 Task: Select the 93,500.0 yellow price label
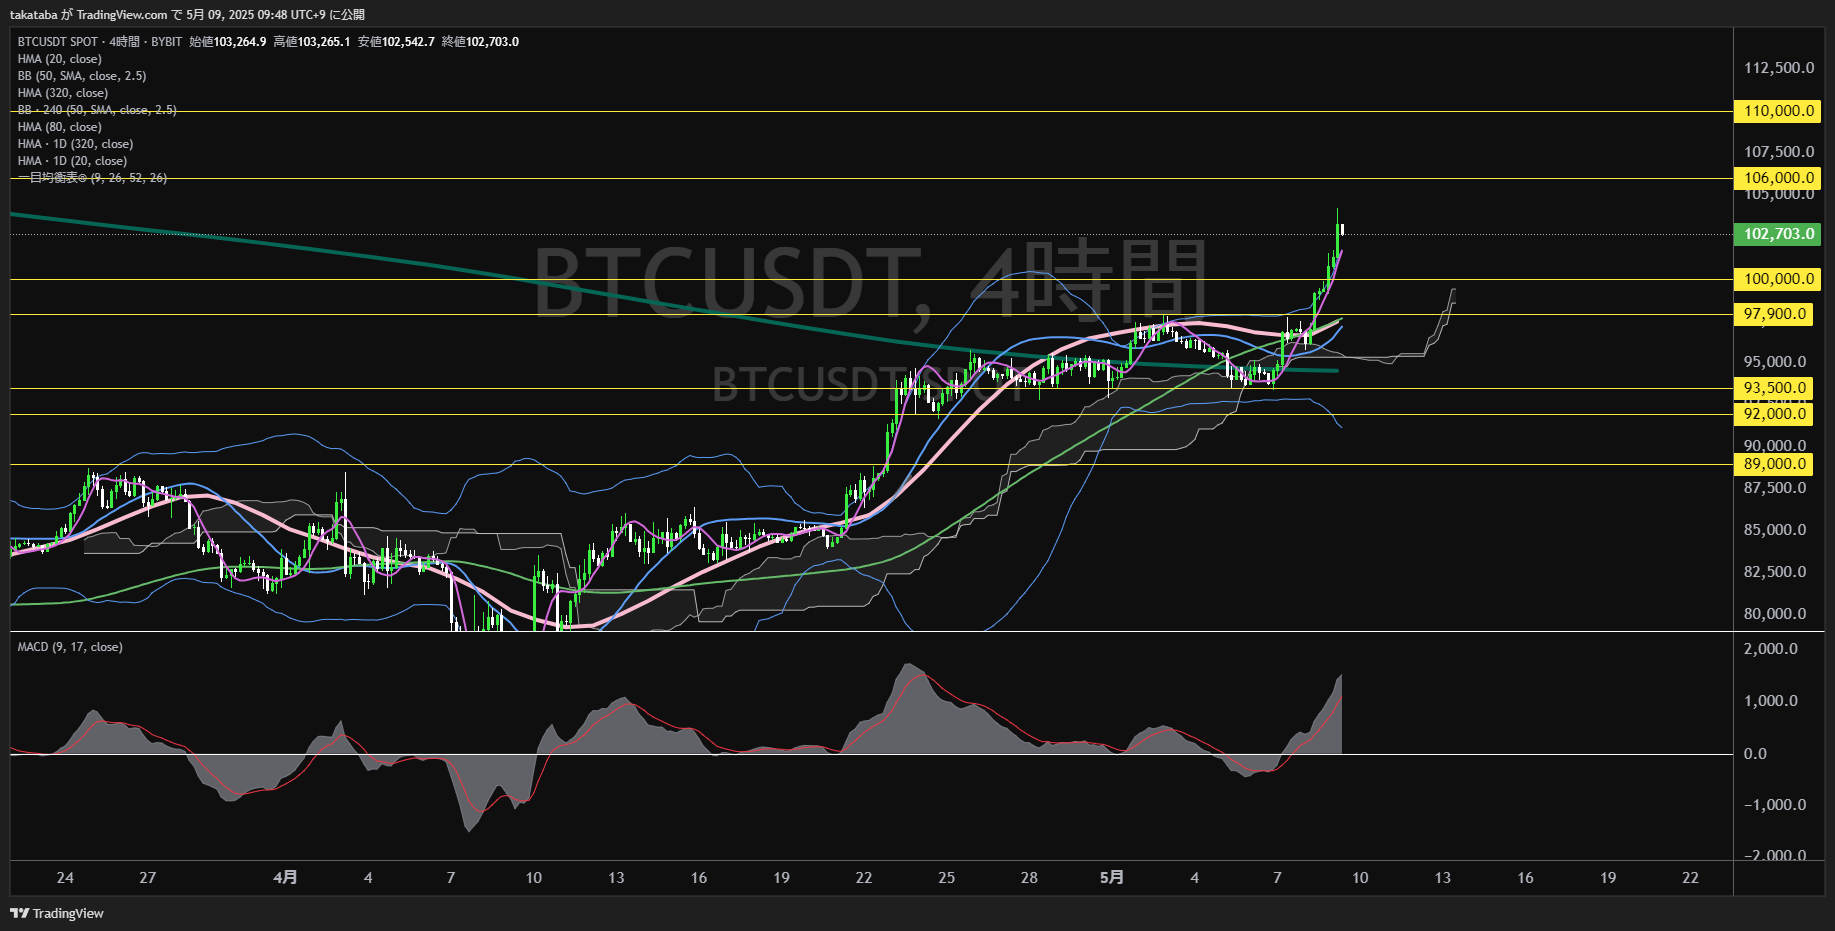click(1773, 388)
